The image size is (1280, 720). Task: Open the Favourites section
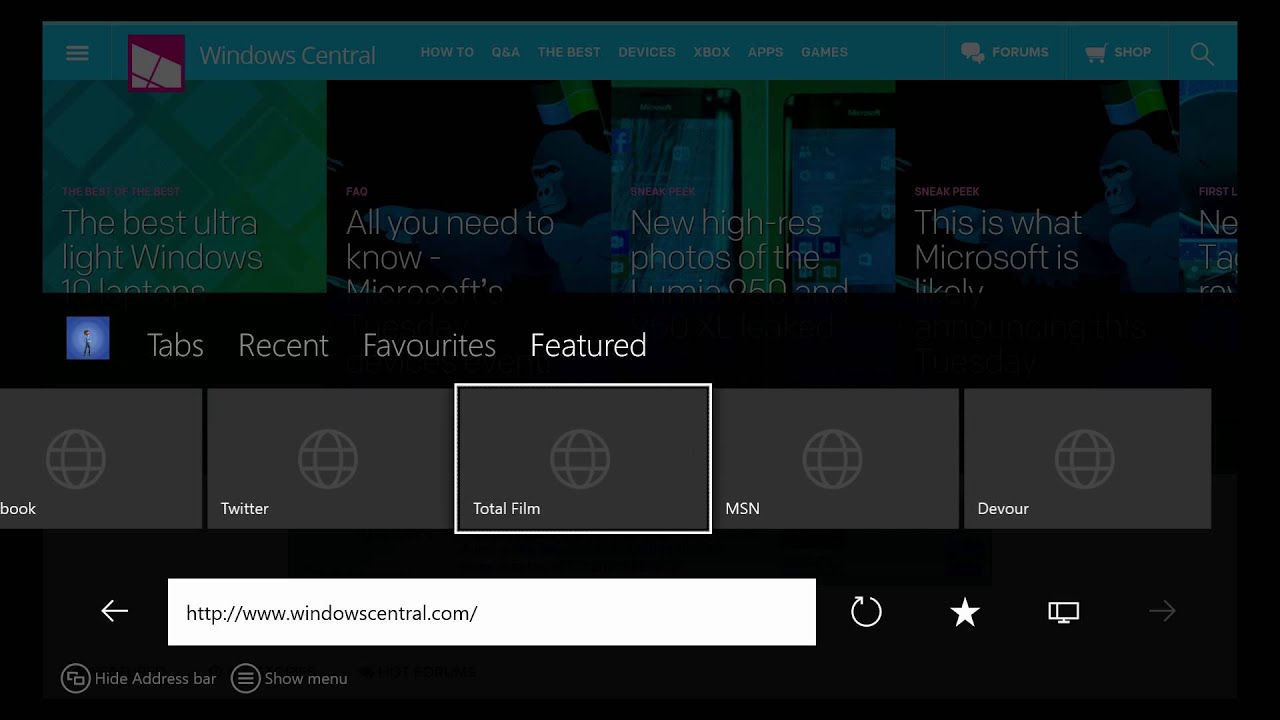point(429,345)
